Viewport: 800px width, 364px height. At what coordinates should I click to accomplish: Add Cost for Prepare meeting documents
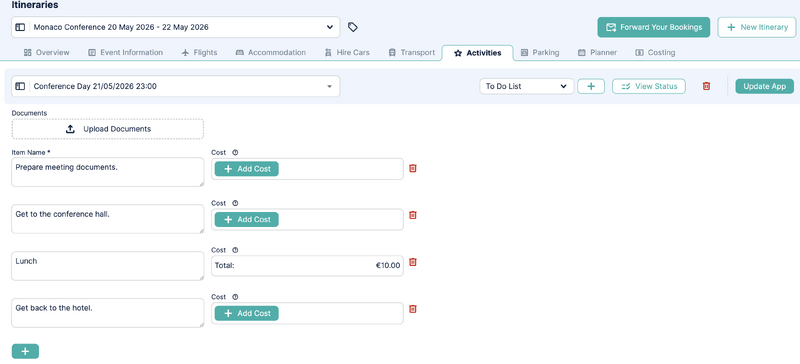tap(246, 169)
